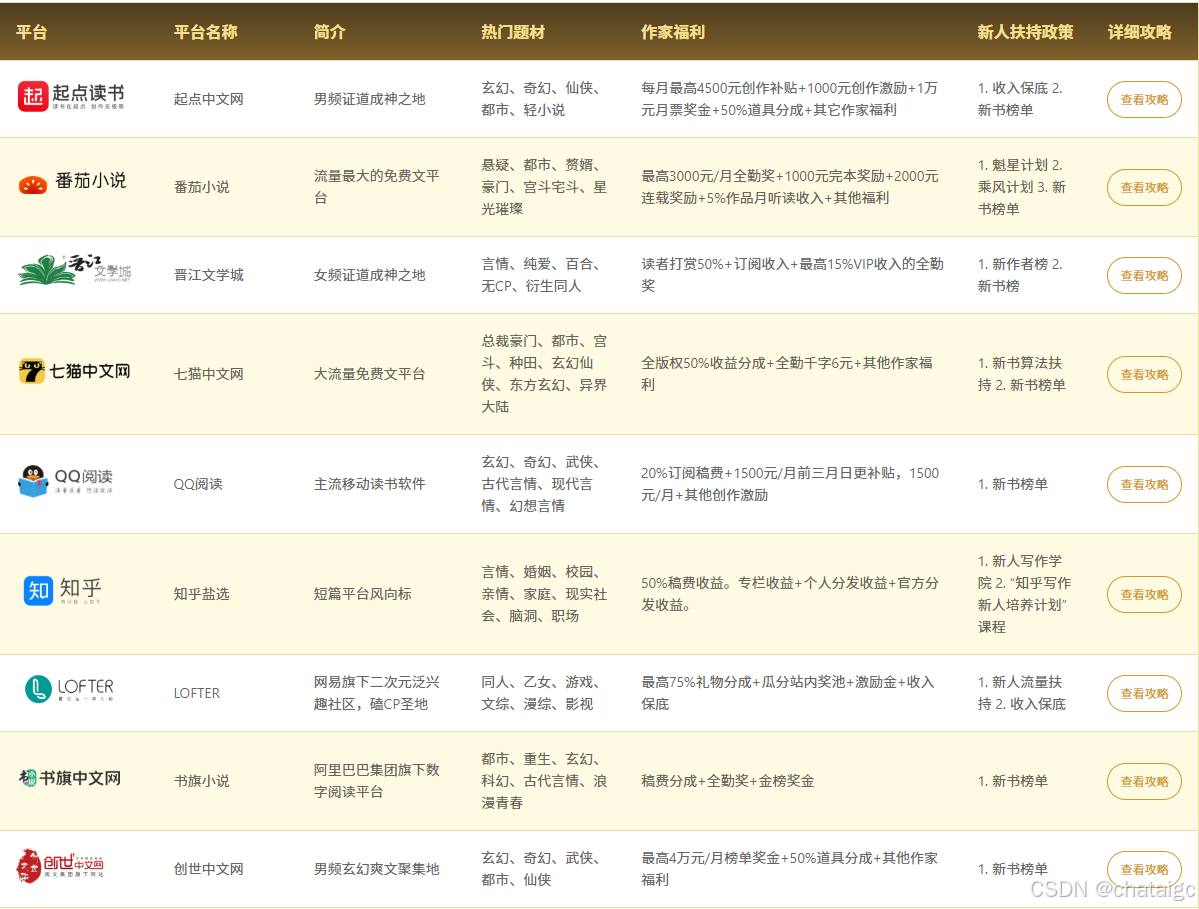Select the 书旗小说 platform name cell
Screen dimensions: 1199x909
[x=201, y=781]
